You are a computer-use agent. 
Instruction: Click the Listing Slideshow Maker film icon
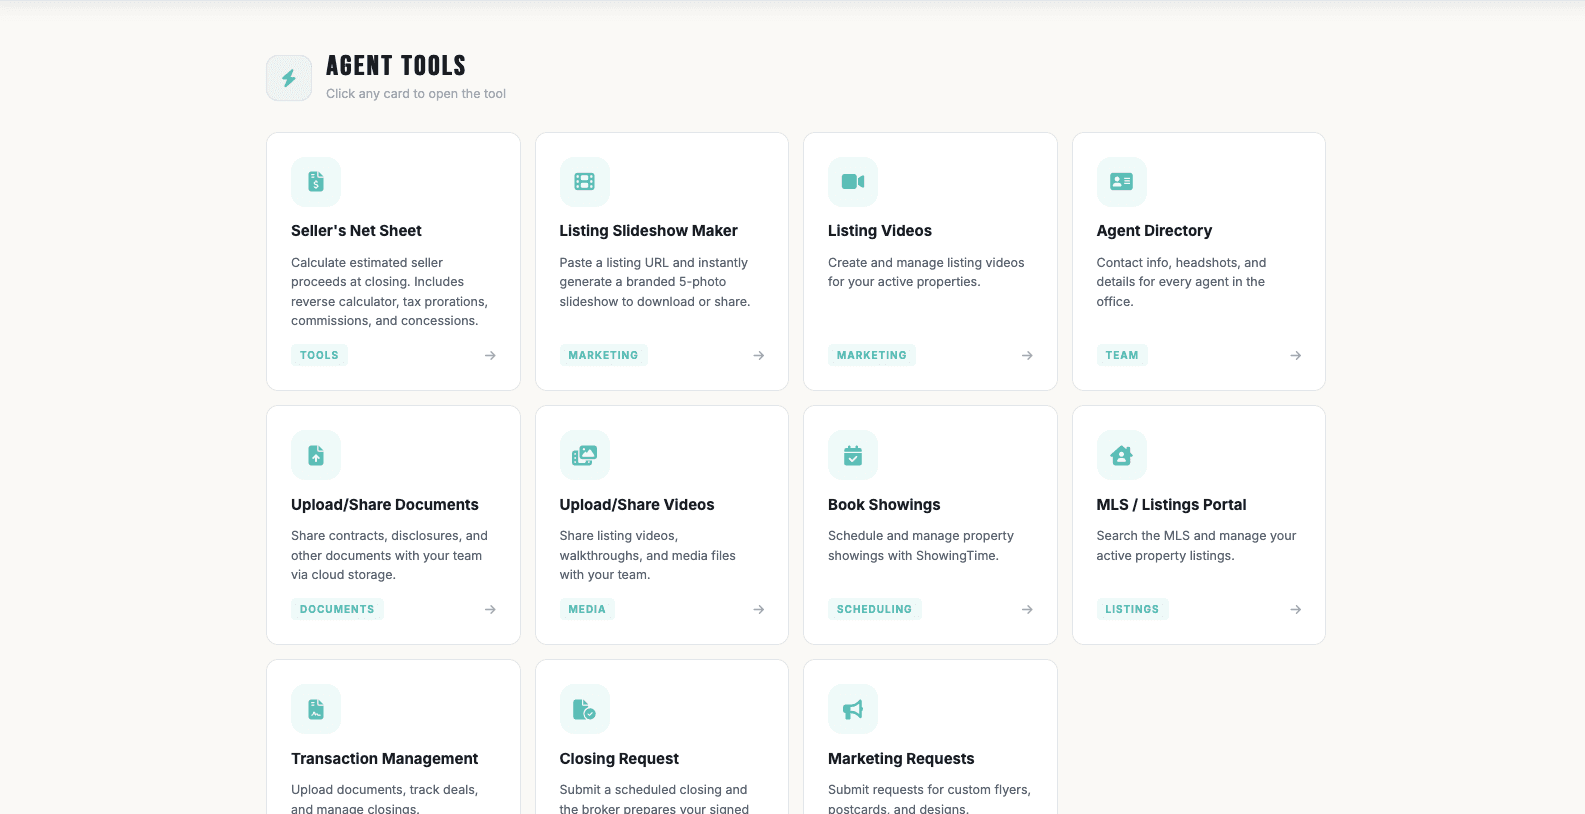point(585,182)
